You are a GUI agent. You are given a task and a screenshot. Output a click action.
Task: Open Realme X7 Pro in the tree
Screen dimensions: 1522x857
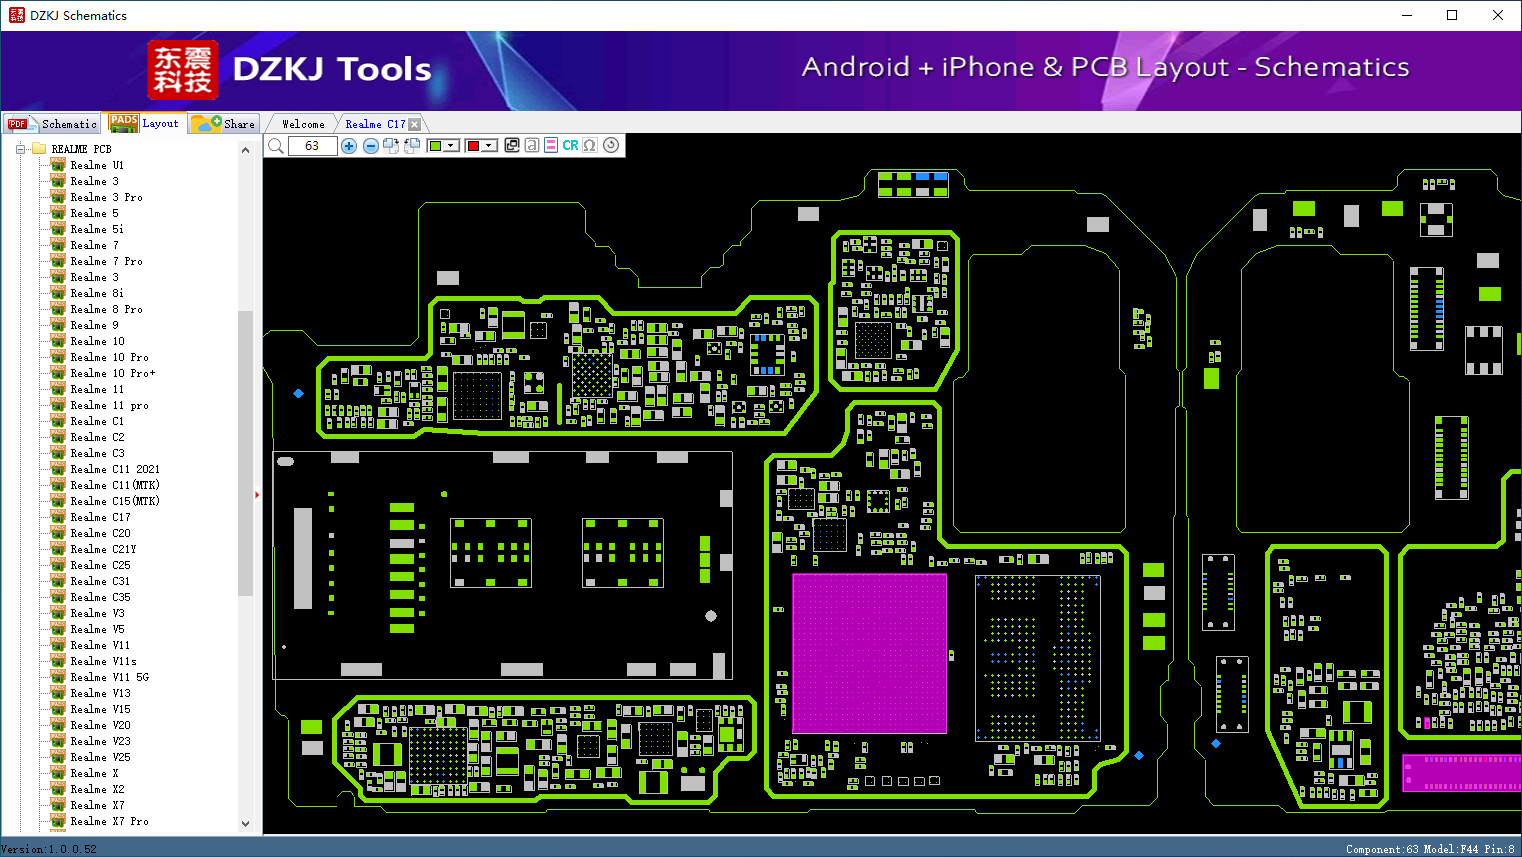click(109, 821)
